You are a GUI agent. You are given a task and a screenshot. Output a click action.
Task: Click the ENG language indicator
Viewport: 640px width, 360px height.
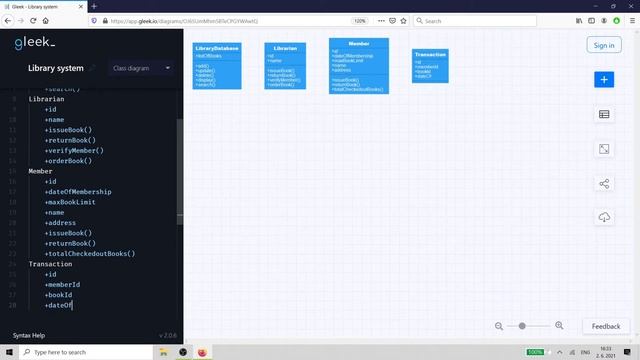(x=585, y=352)
